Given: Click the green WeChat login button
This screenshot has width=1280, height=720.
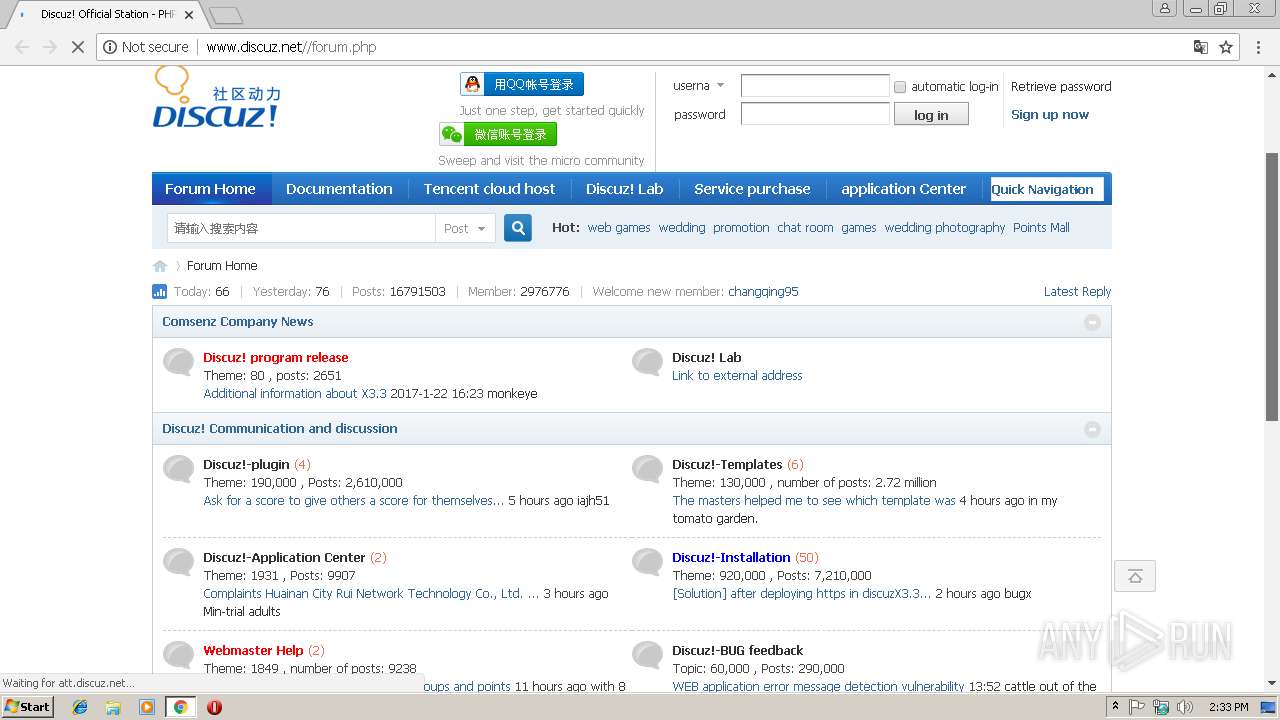Looking at the screenshot, I should pyautogui.click(x=498, y=134).
